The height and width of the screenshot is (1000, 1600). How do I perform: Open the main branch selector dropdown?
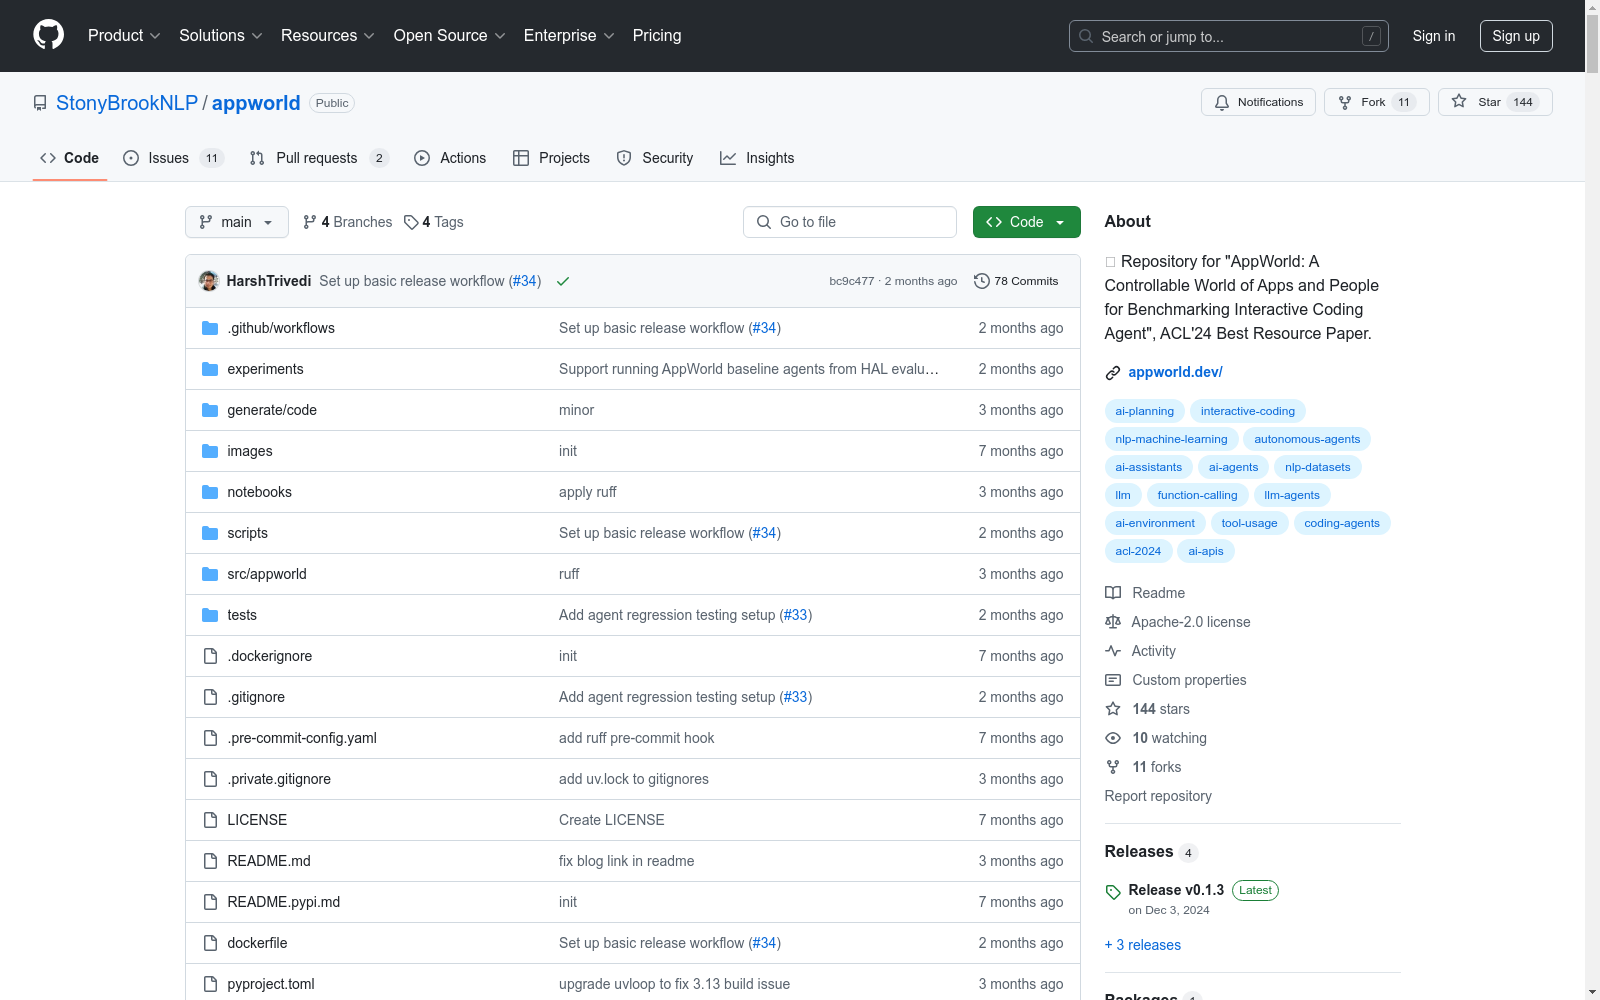(x=237, y=222)
